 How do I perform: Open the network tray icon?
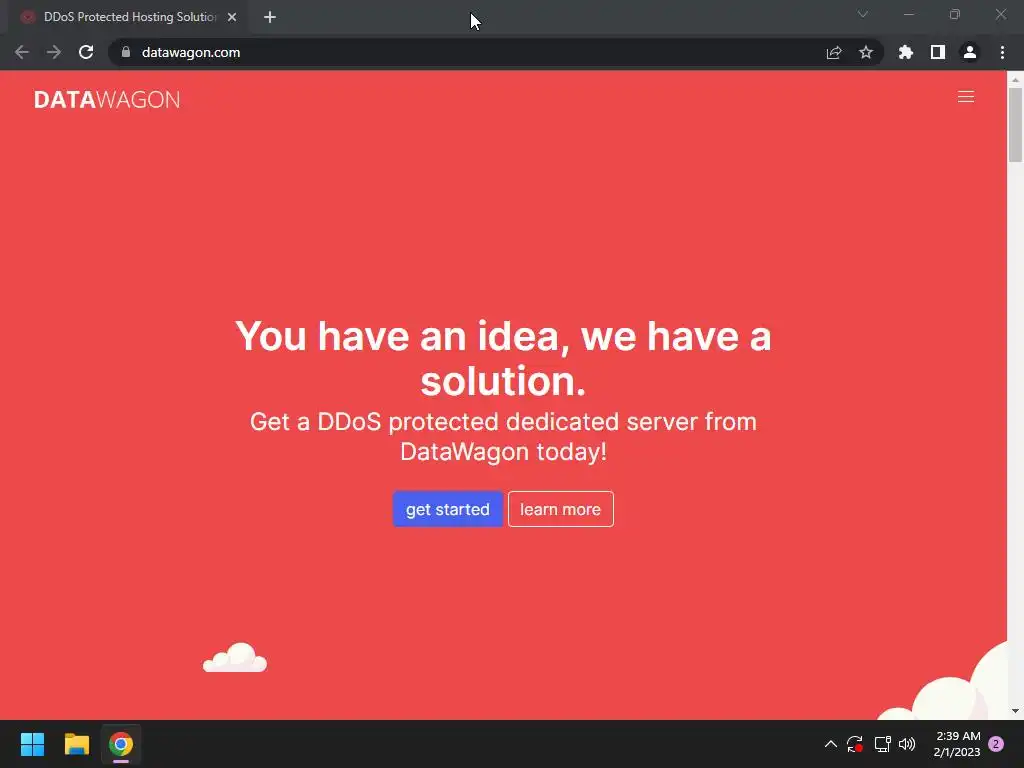[x=882, y=744]
